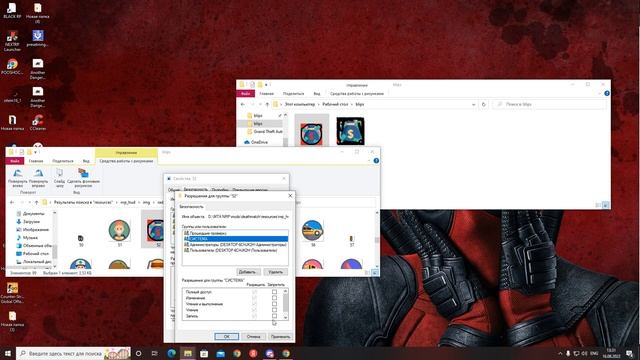Check Deny for Write permission
Viewport: 640px width, 360px height.
coord(274,316)
